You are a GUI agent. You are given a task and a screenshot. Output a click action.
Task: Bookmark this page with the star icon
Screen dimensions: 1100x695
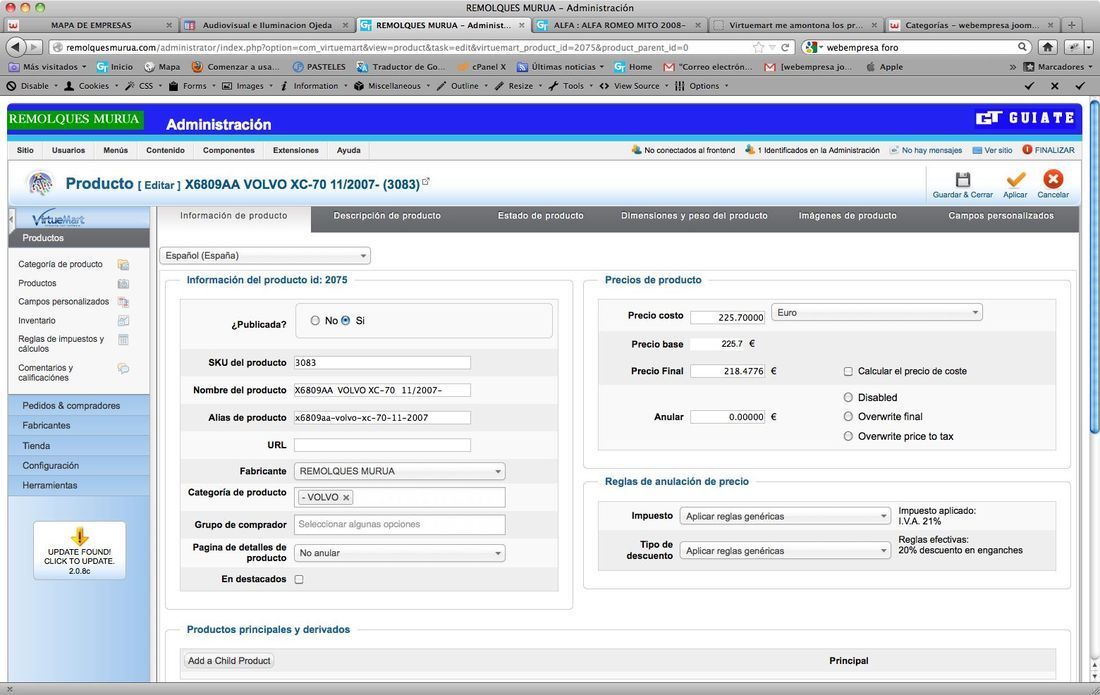point(758,48)
